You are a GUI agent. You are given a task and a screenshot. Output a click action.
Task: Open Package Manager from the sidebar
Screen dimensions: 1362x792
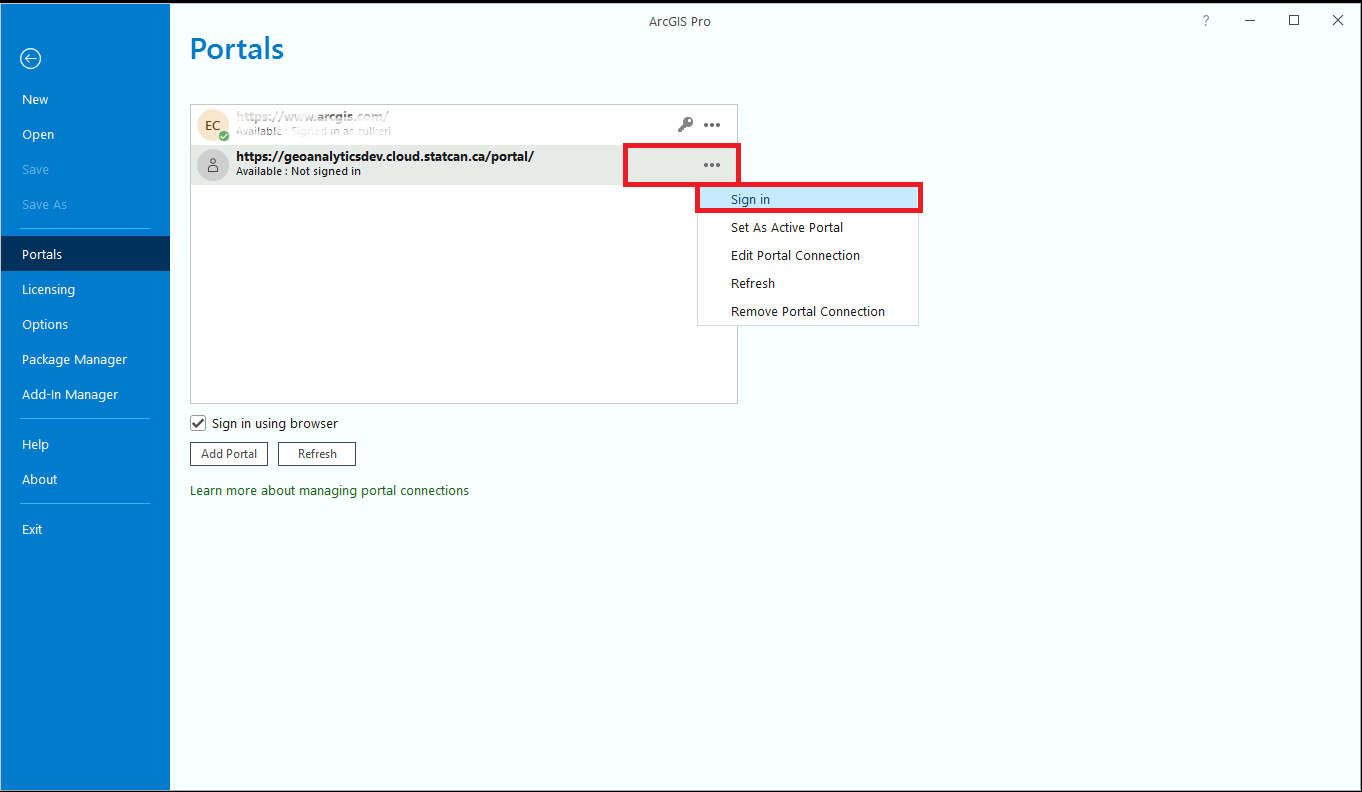[85, 360]
